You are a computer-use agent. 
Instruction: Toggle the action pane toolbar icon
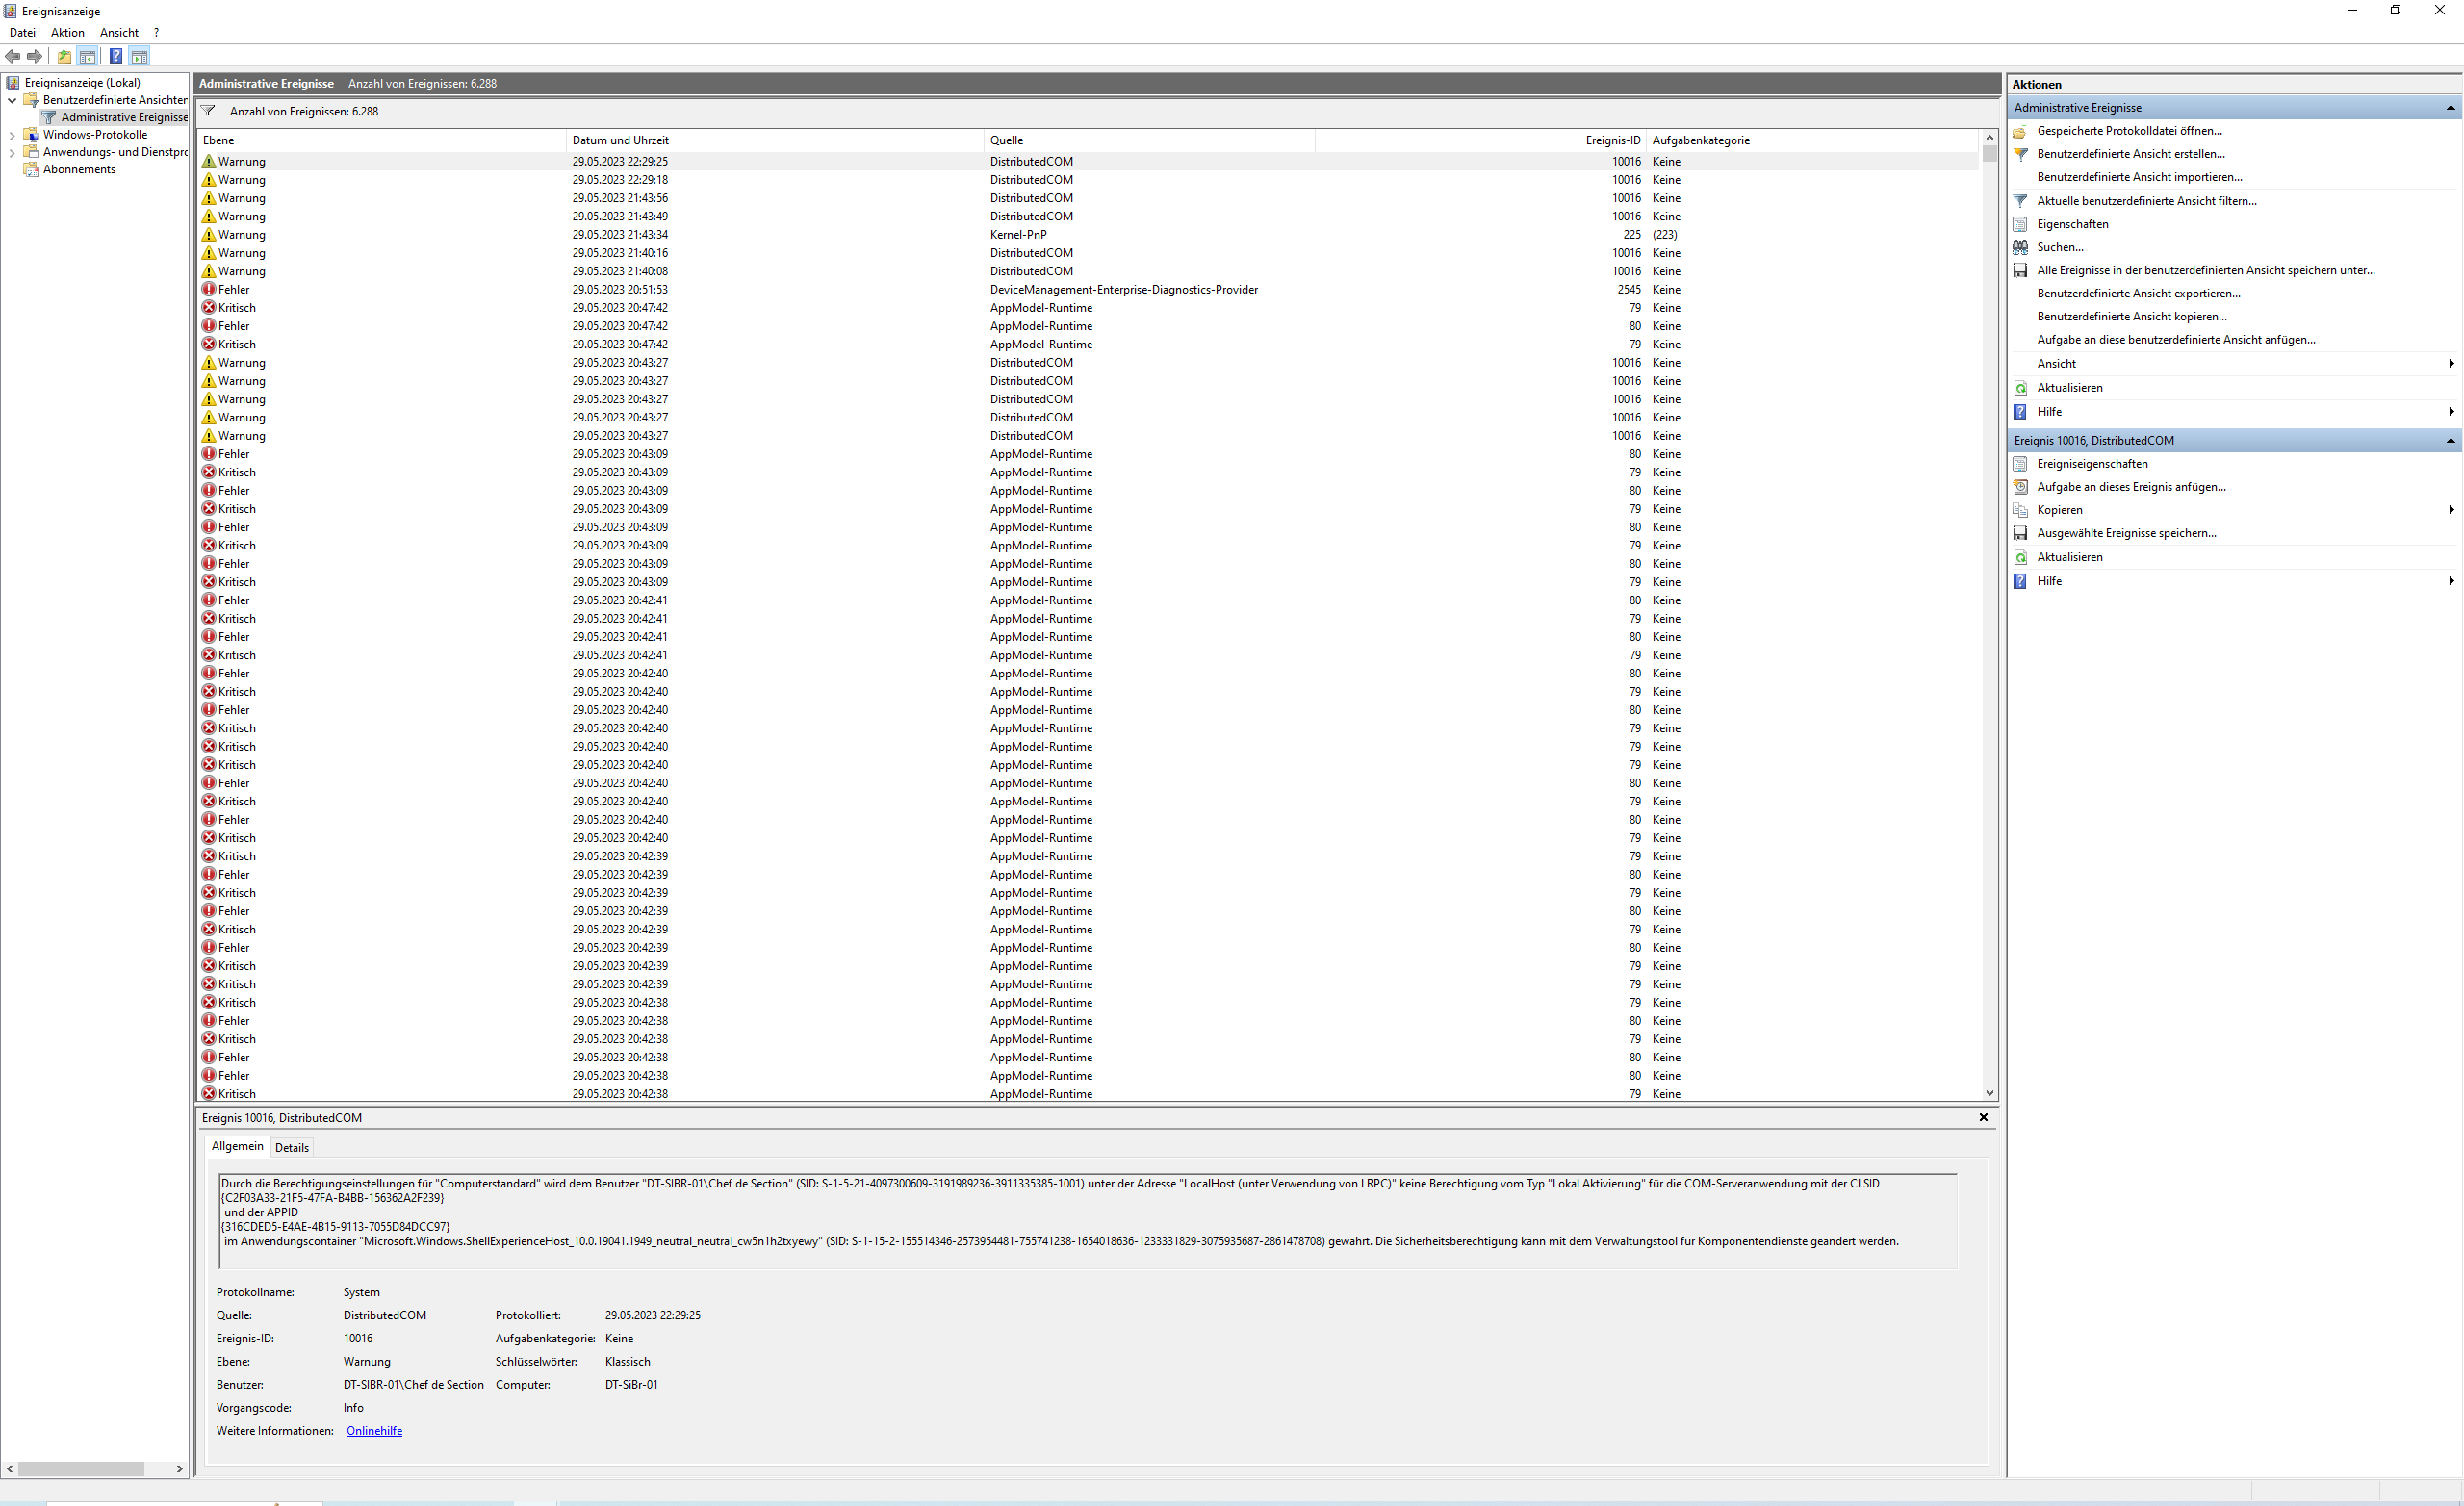(x=140, y=56)
